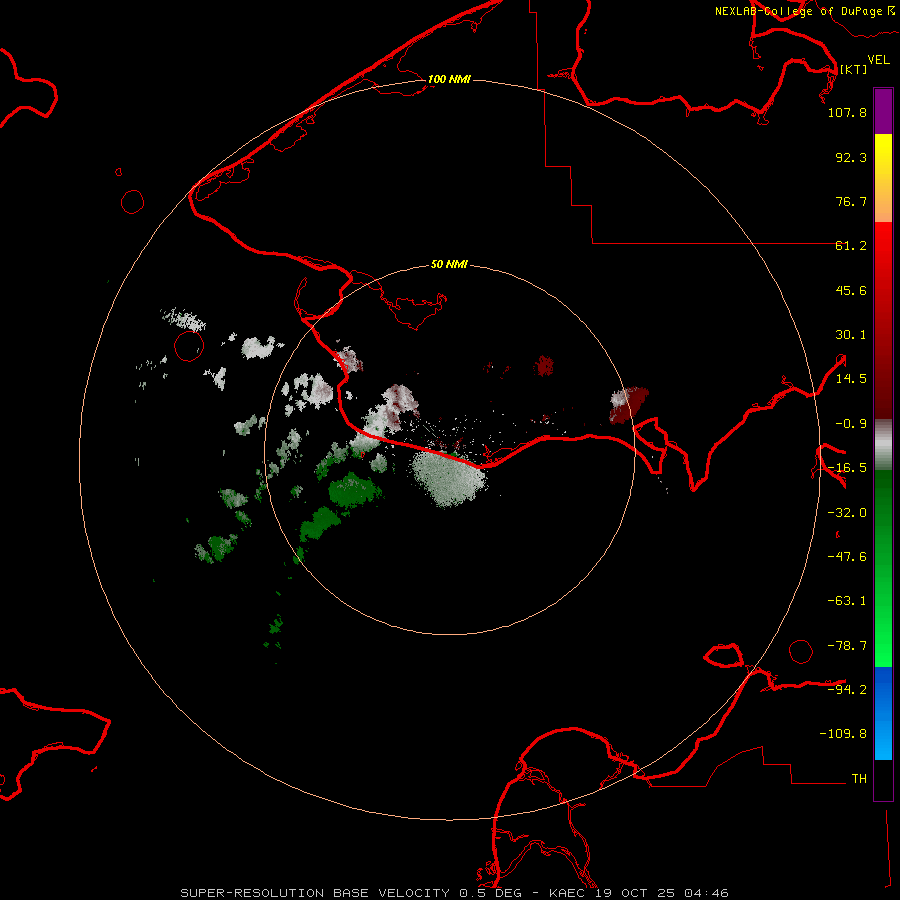Click the dark red echo on 50 NMI ring
Viewport: 900px width, 900px height.
click(x=629, y=405)
